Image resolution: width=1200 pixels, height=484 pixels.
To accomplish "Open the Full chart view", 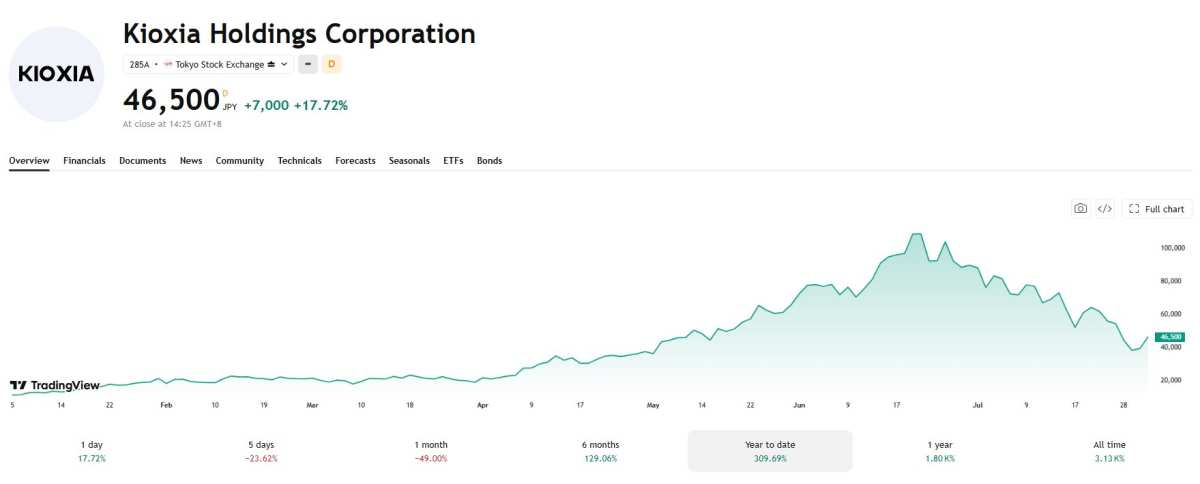I will pyautogui.click(x=1157, y=209).
